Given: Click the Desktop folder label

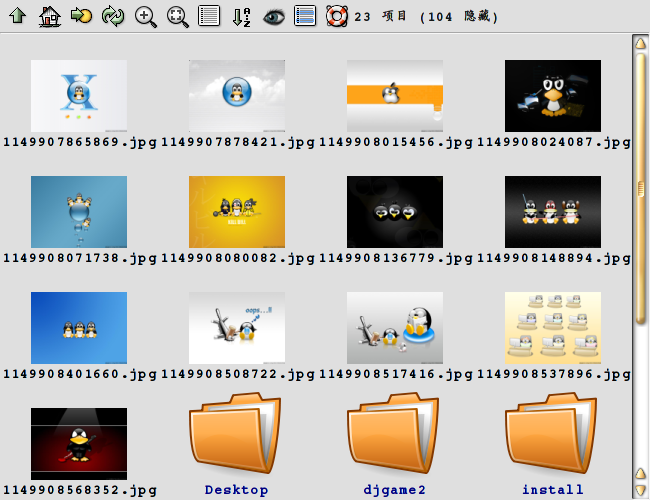Looking at the screenshot, I should [x=236, y=490].
